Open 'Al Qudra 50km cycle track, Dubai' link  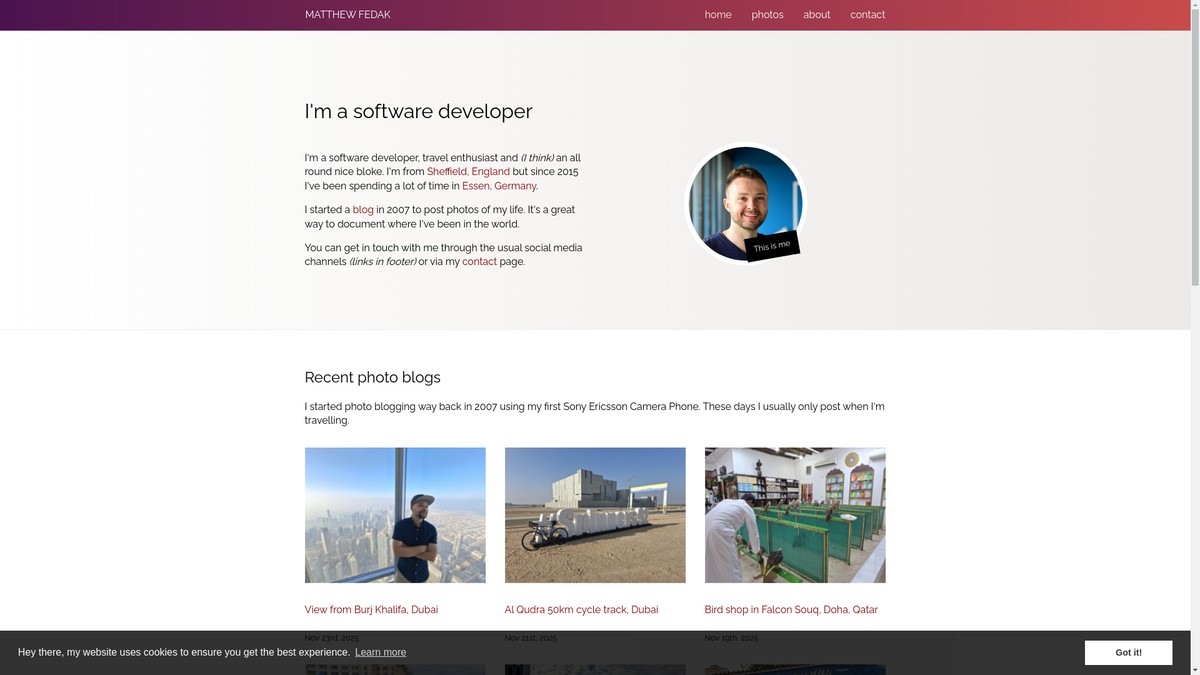tap(581, 610)
